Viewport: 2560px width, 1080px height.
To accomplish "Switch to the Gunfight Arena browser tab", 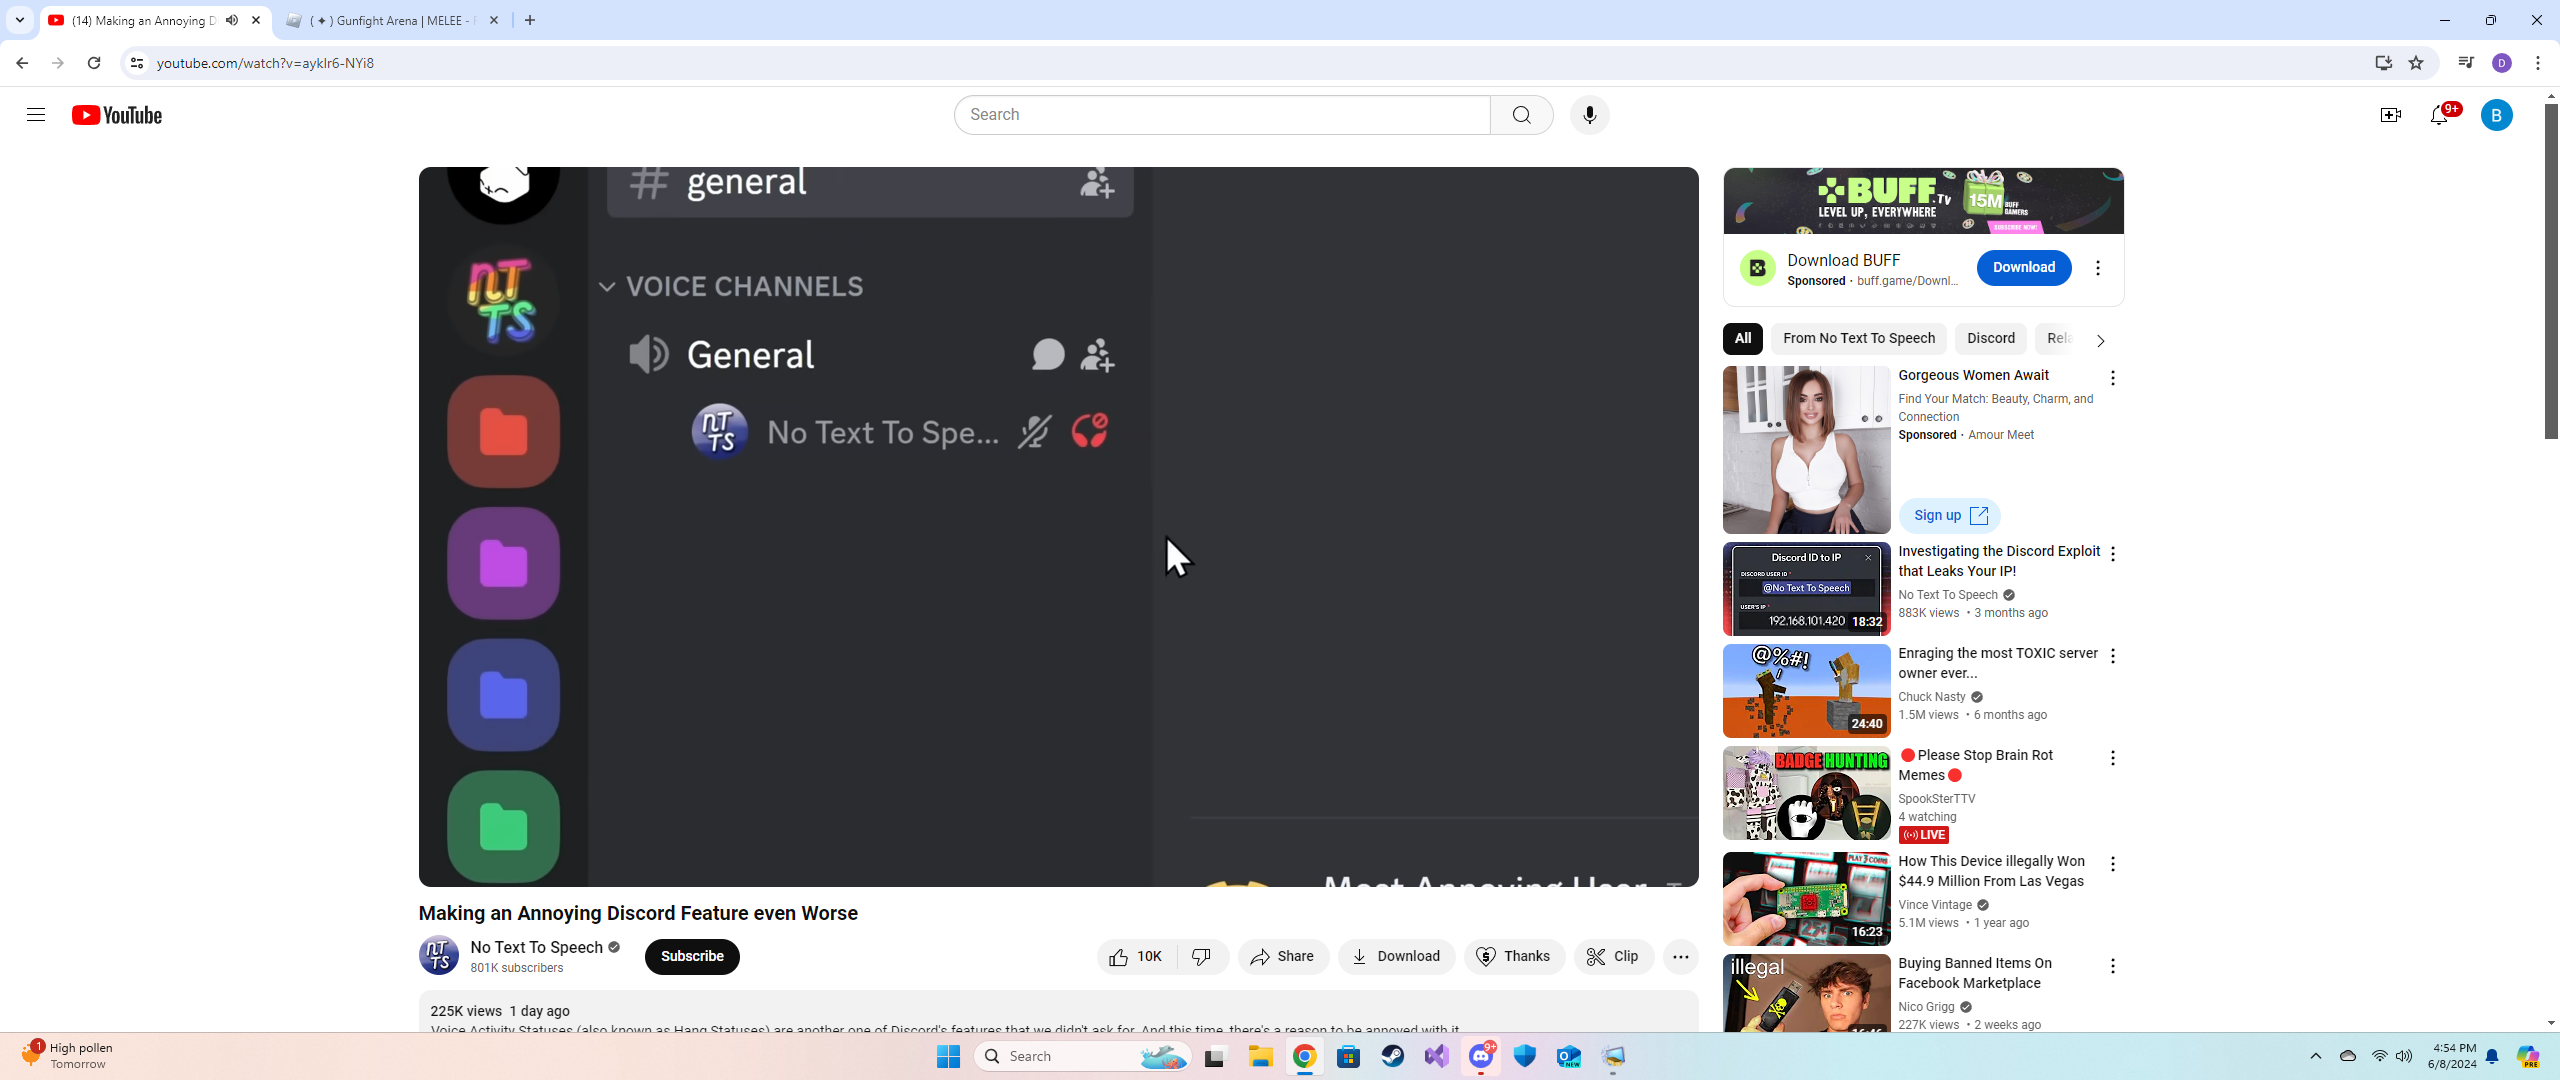I will tap(390, 20).
